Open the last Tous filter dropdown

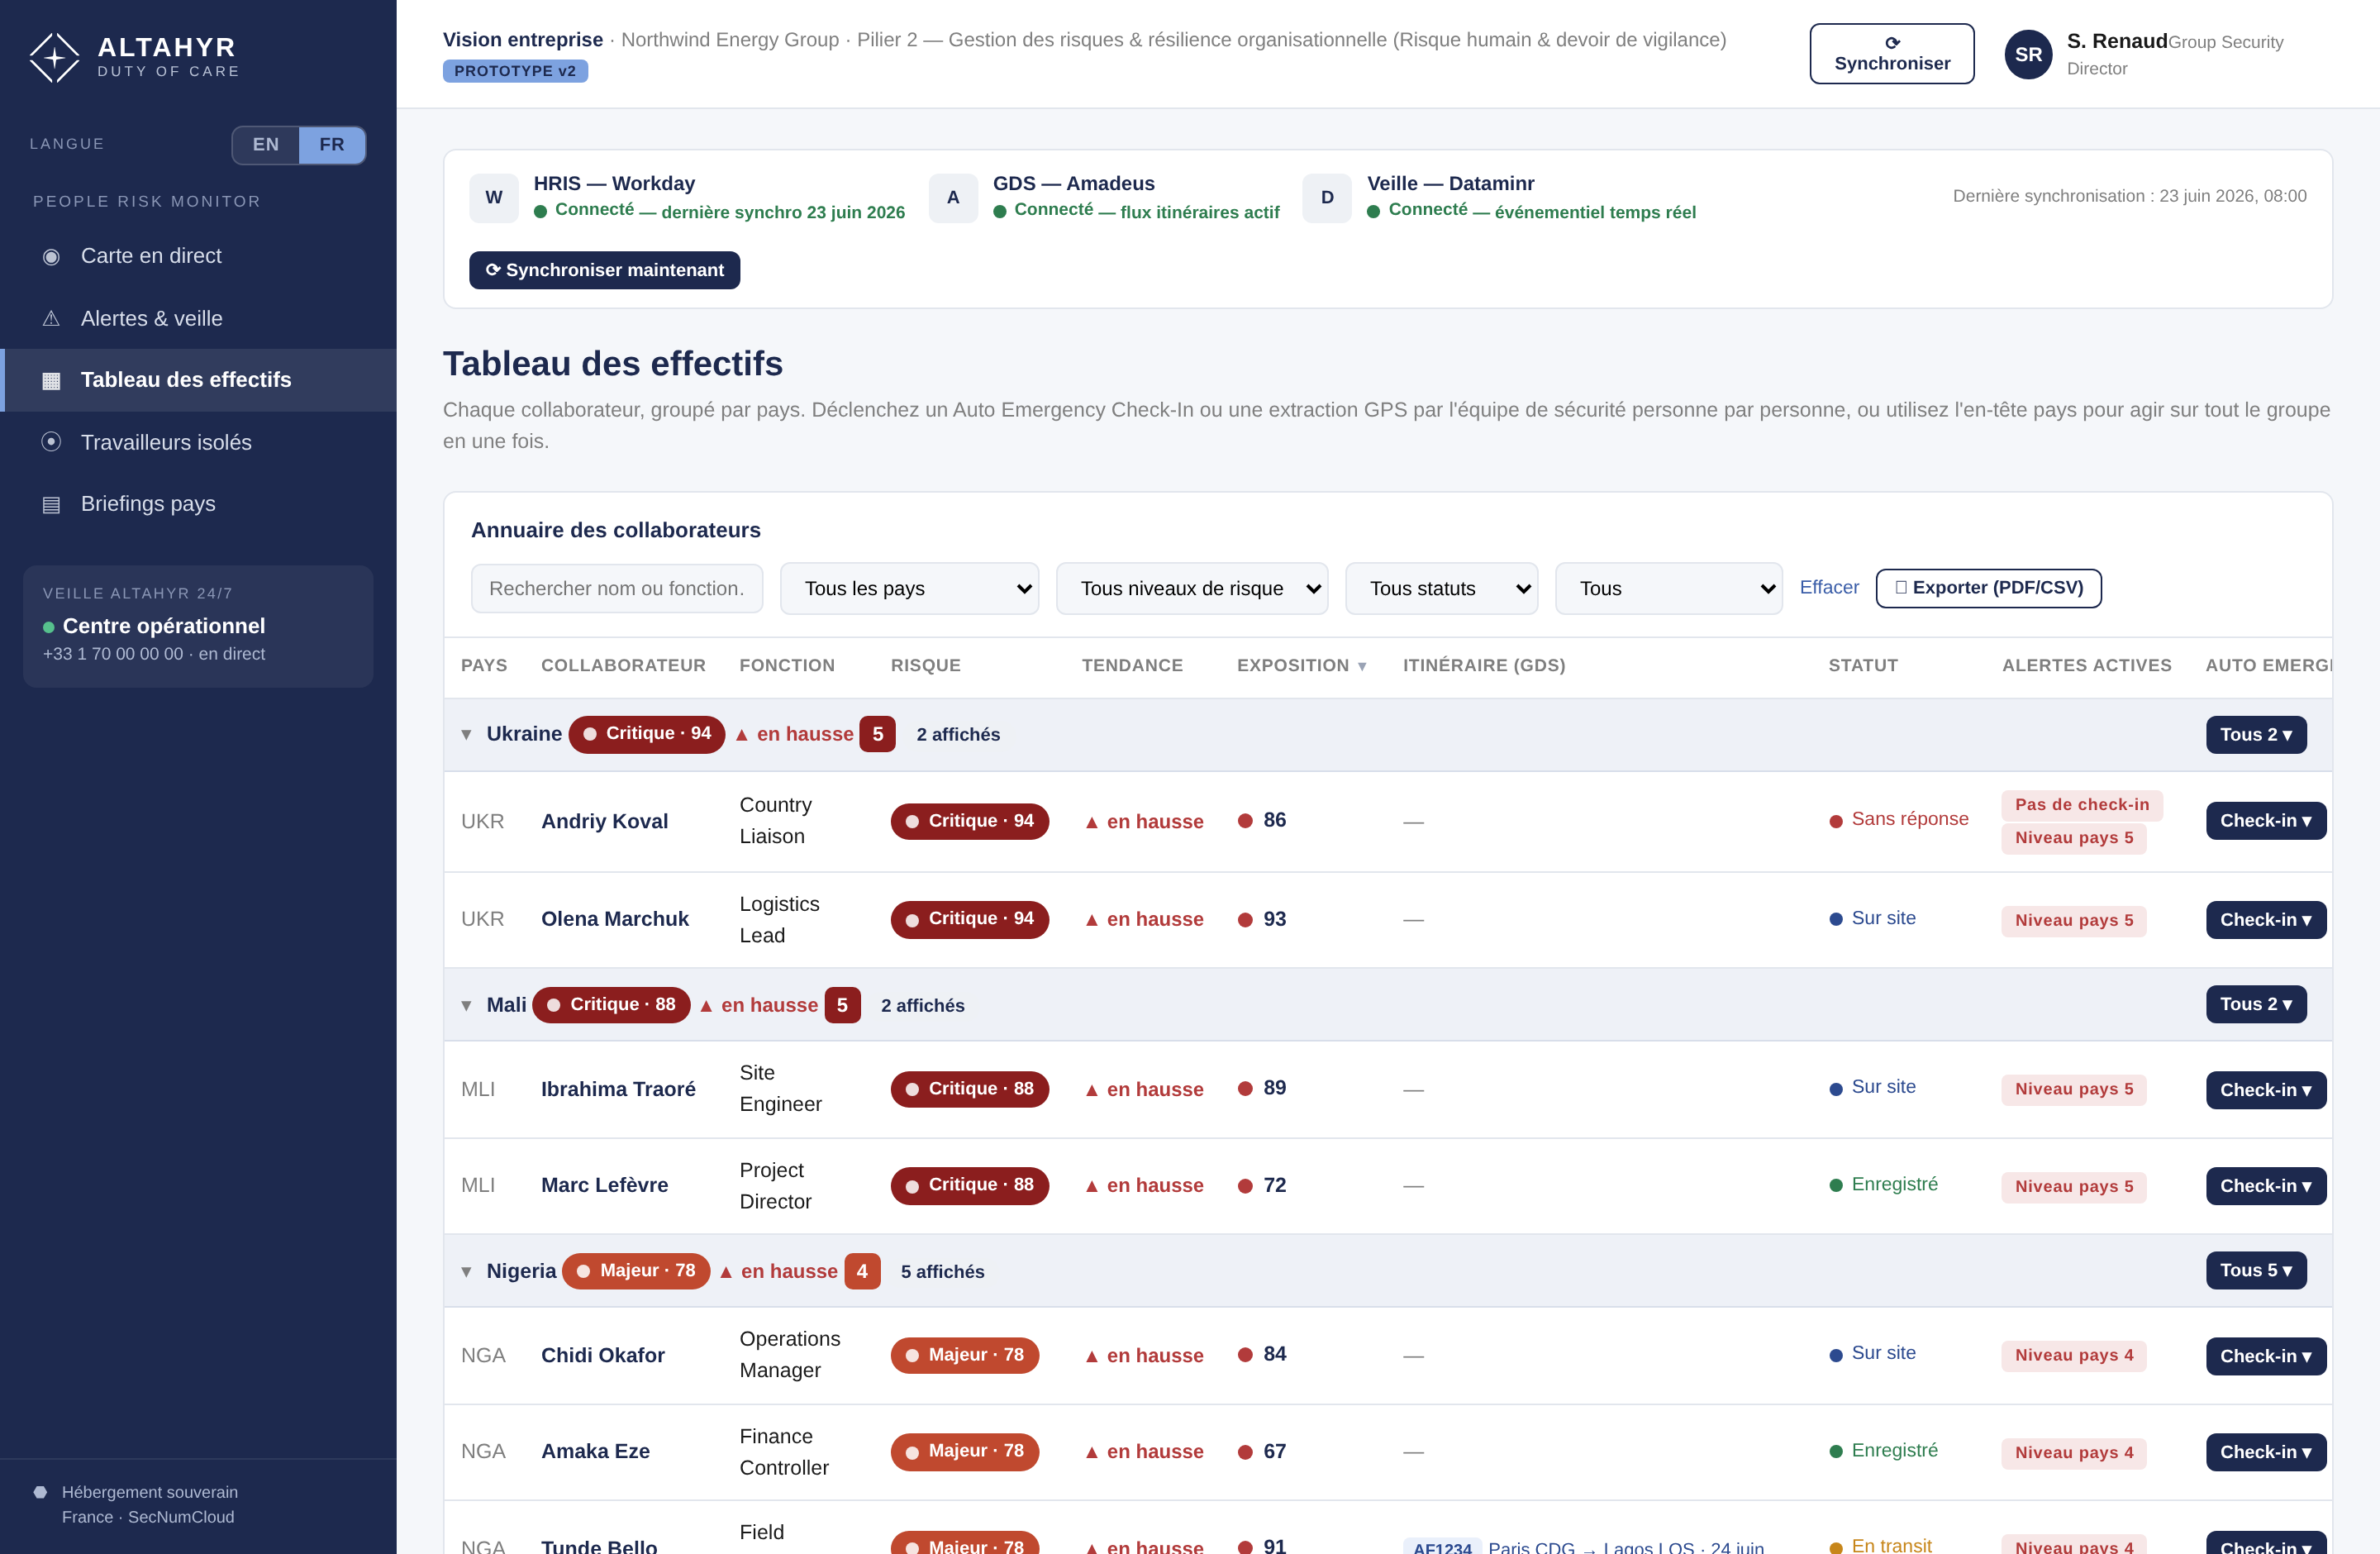click(1669, 589)
